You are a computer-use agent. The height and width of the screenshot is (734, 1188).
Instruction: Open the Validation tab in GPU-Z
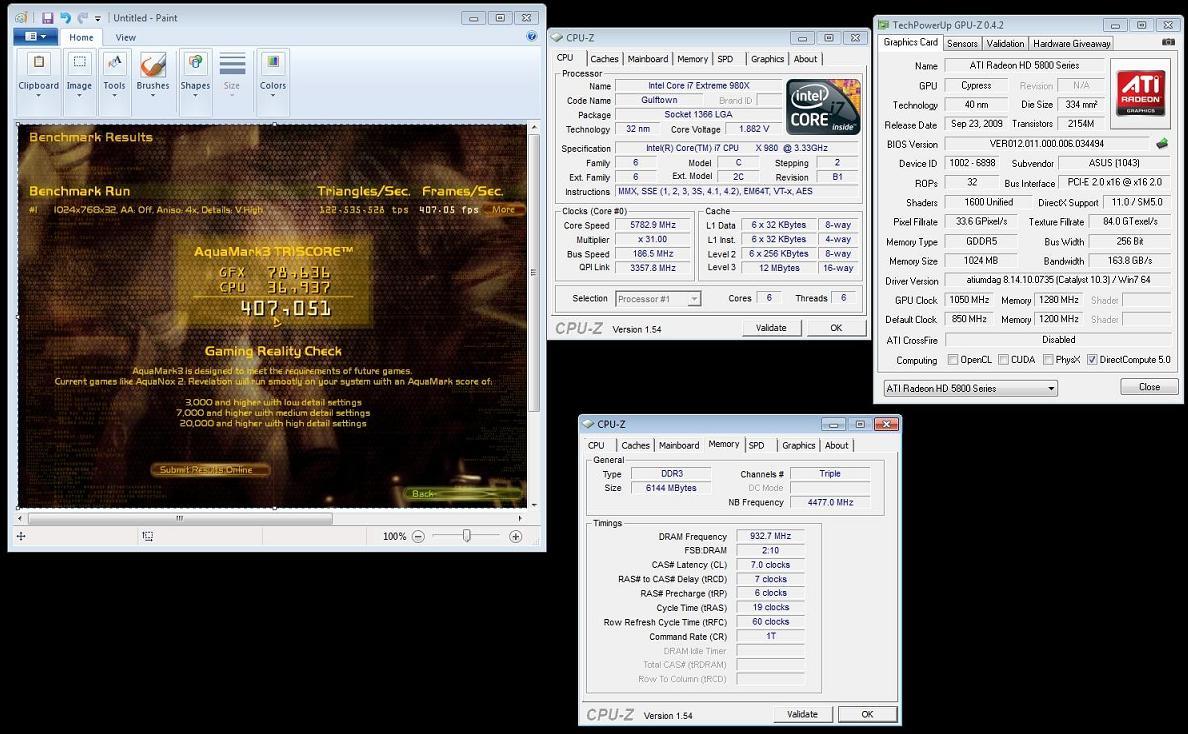coord(1005,44)
